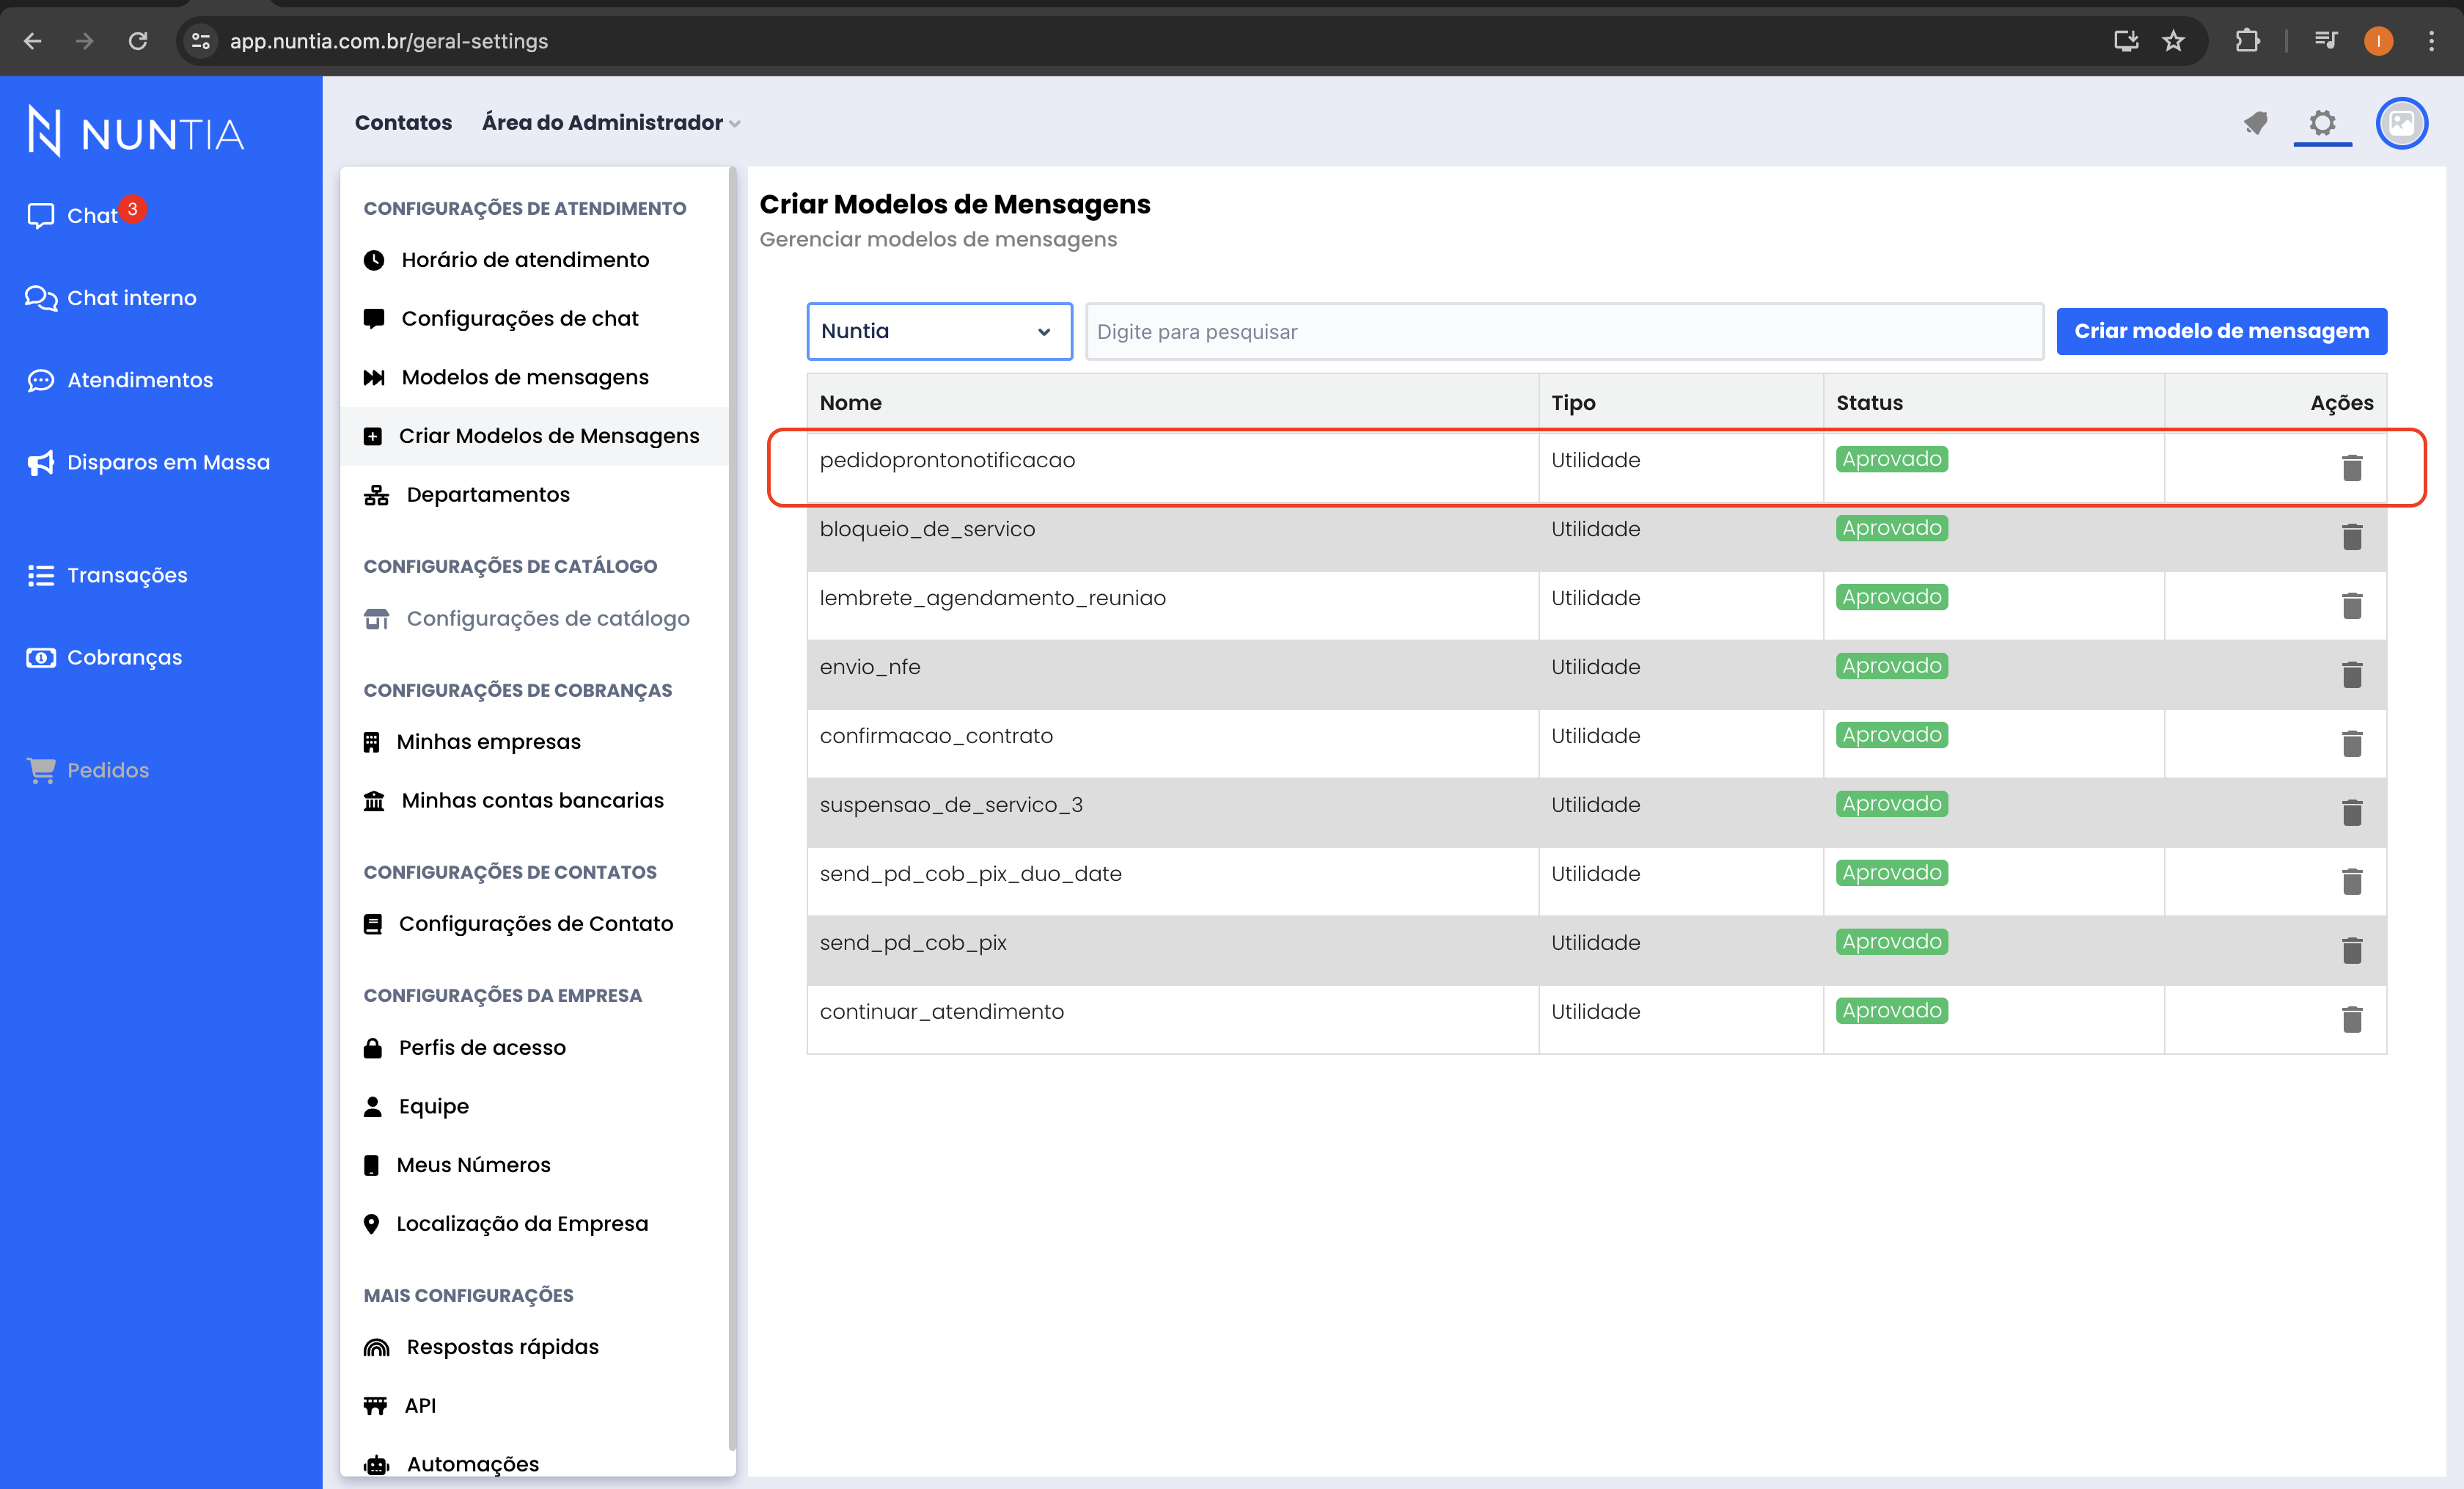Open site info icon in address bar
Image resolution: width=2464 pixels, height=1489 pixels.
pyautogui.click(x=201, y=41)
